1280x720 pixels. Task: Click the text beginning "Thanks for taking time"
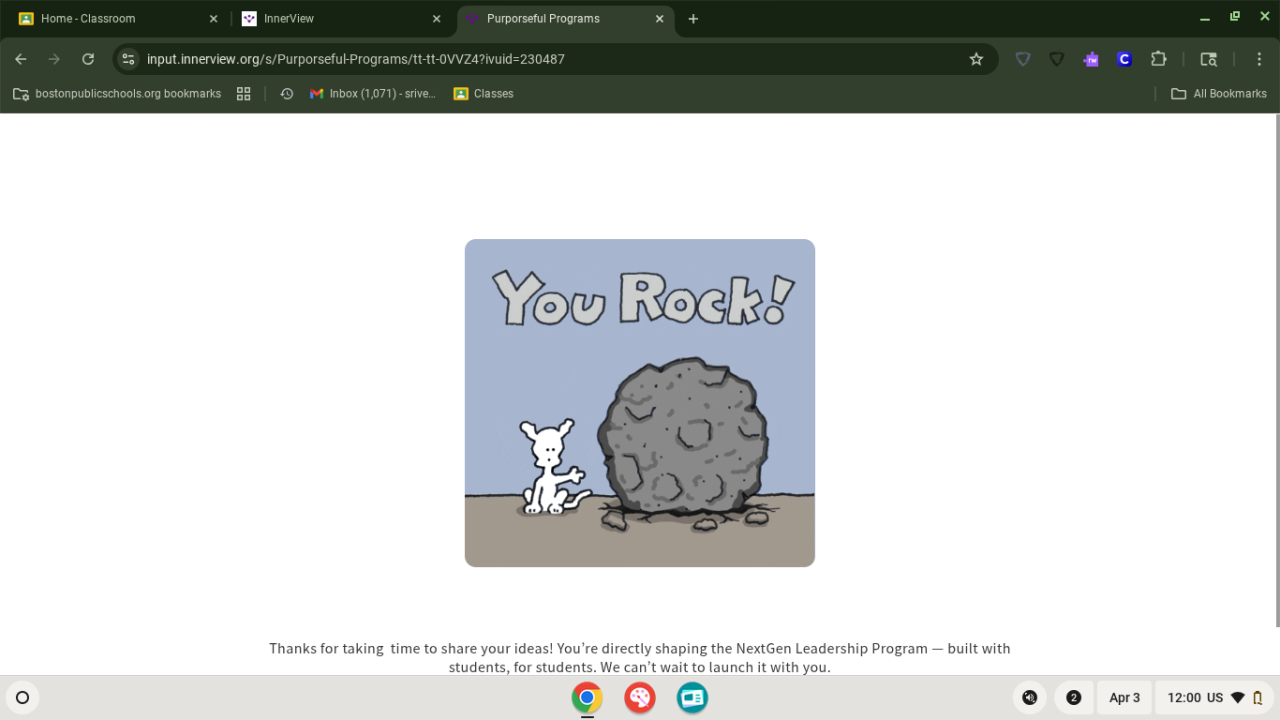click(x=640, y=658)
